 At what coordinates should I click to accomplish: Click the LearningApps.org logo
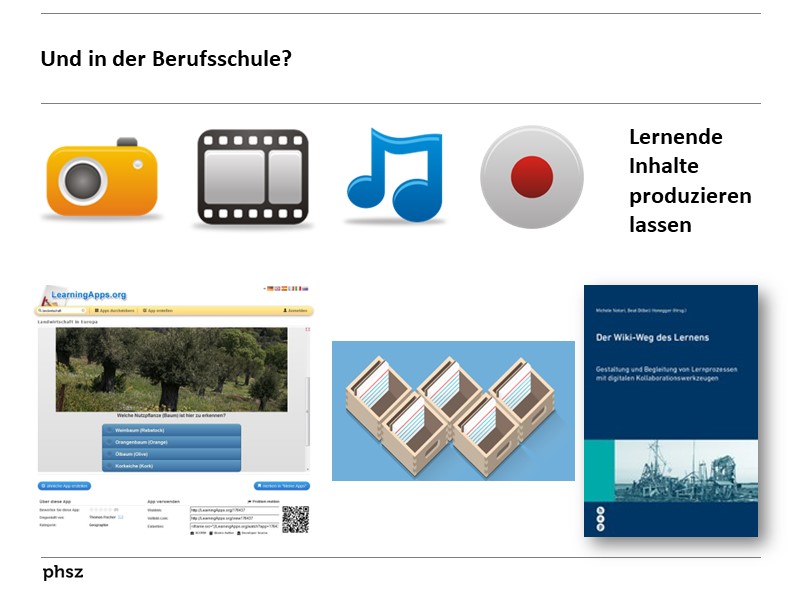click(83, 295)
